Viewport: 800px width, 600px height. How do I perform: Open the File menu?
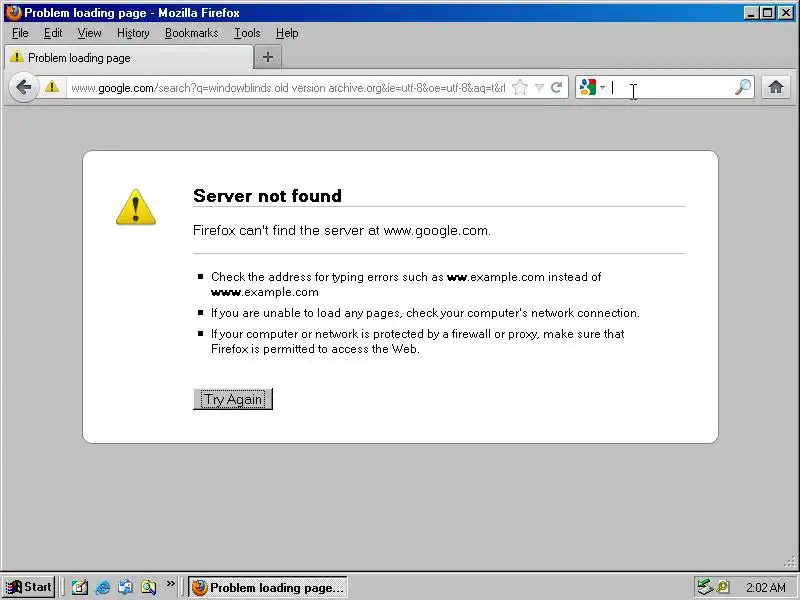(20, 33)
